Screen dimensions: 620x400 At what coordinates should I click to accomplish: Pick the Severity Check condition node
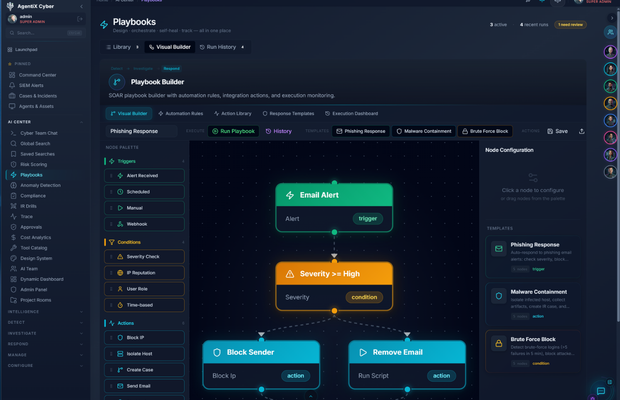144,257
